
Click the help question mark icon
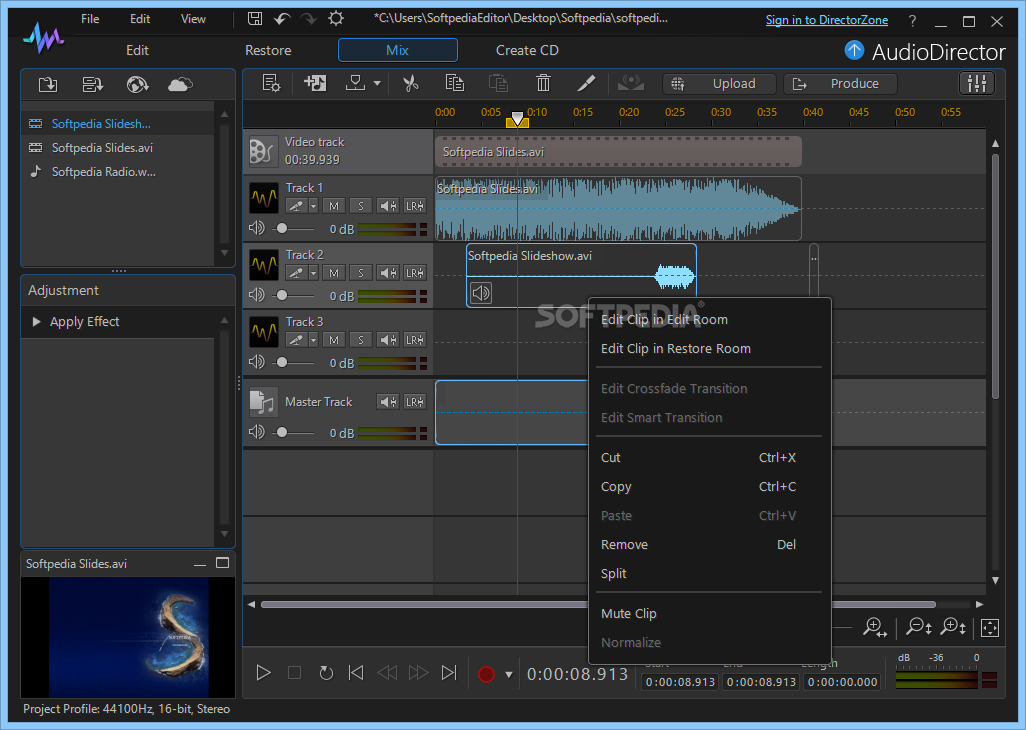[x=912, y=21]
